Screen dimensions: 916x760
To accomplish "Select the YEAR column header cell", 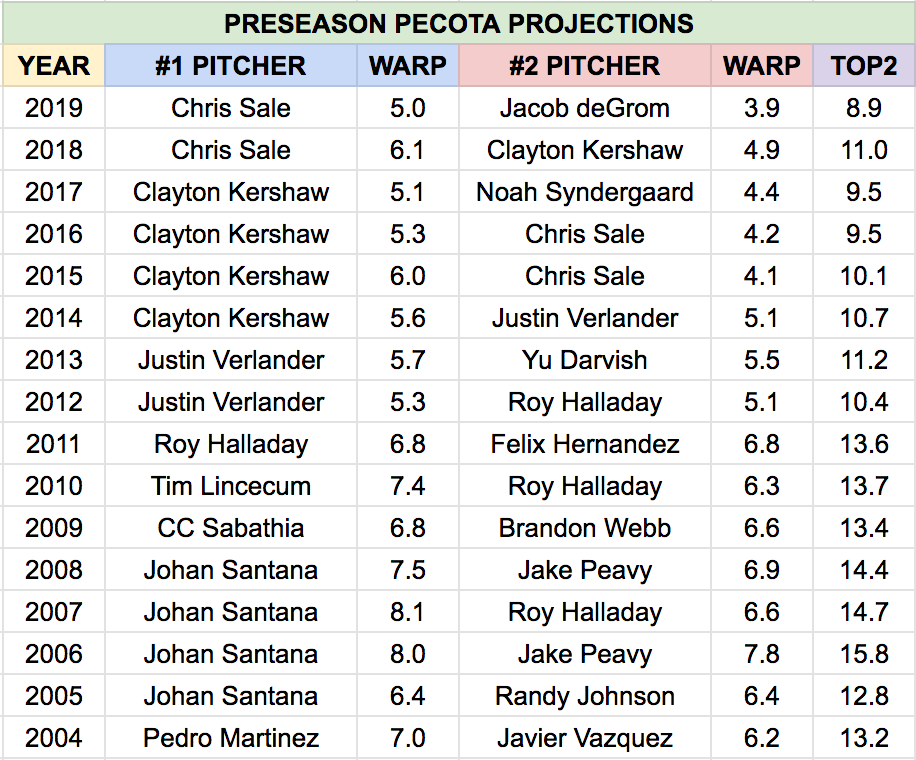I will 54,66.
